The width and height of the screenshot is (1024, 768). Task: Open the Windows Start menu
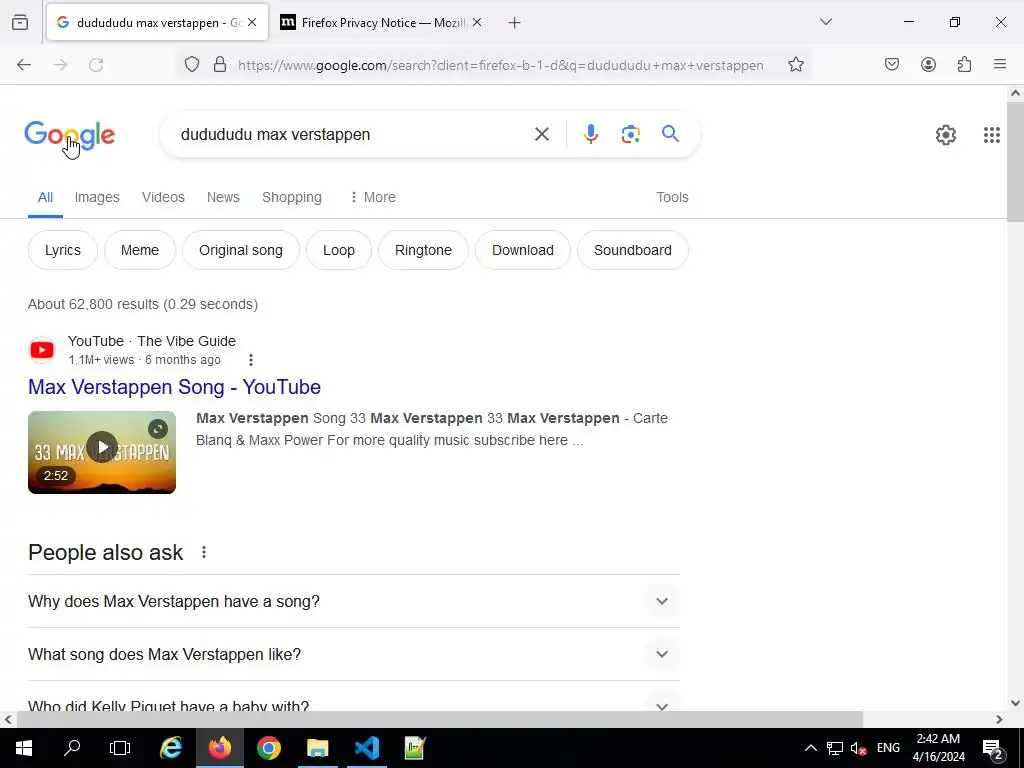[x=24, y=748]
